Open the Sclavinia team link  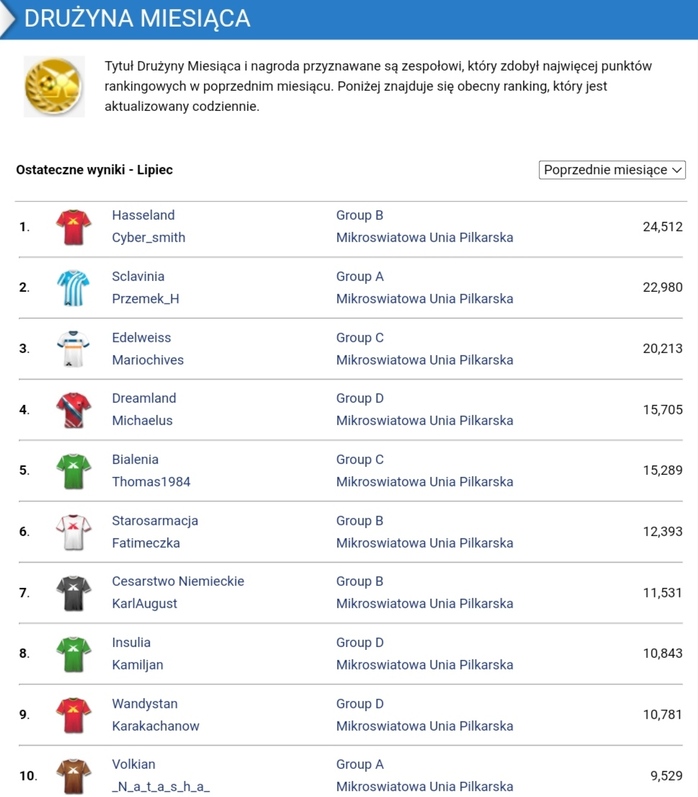138,276
